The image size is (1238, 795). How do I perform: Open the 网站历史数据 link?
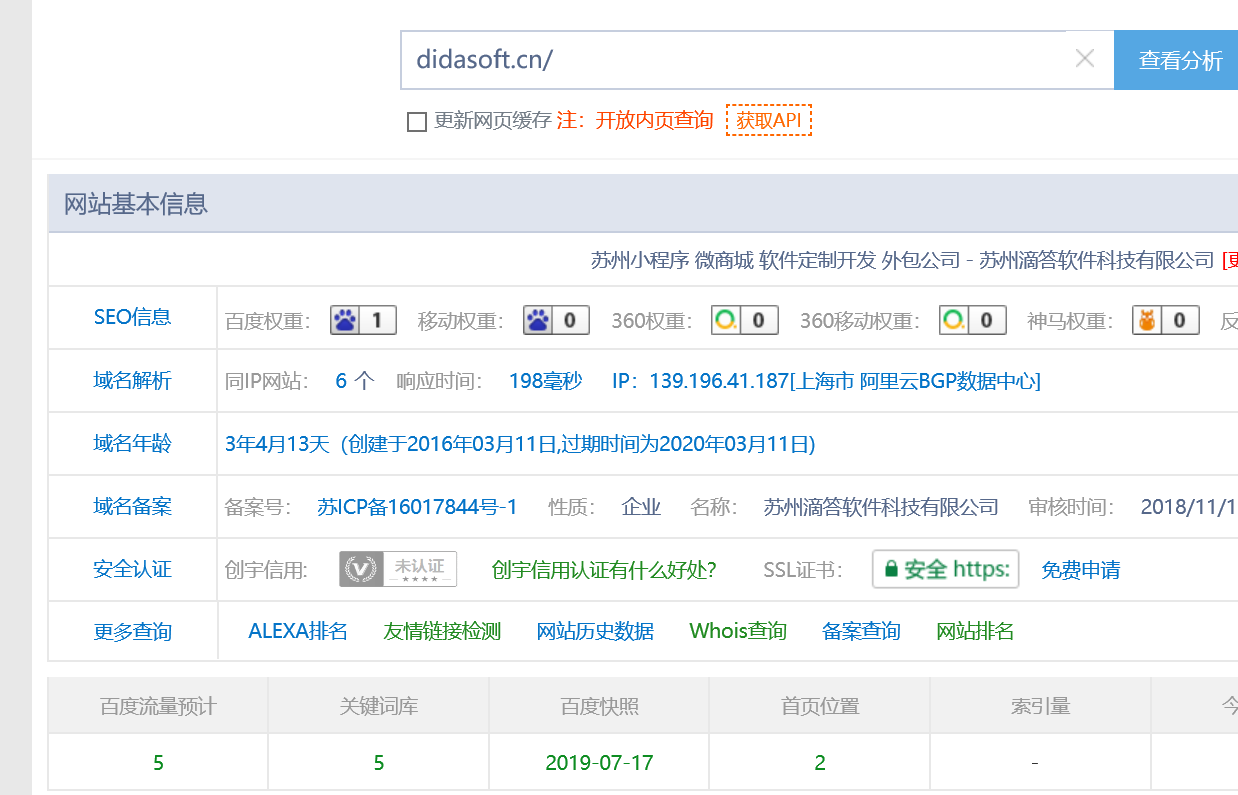pyautogui.click(x=595, y=631)
